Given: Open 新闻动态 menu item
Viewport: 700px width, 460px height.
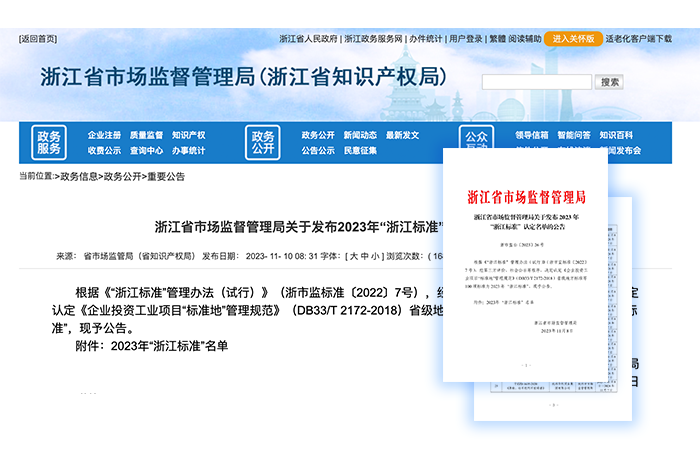Looking at the screenshot, I should coord(360,135).
